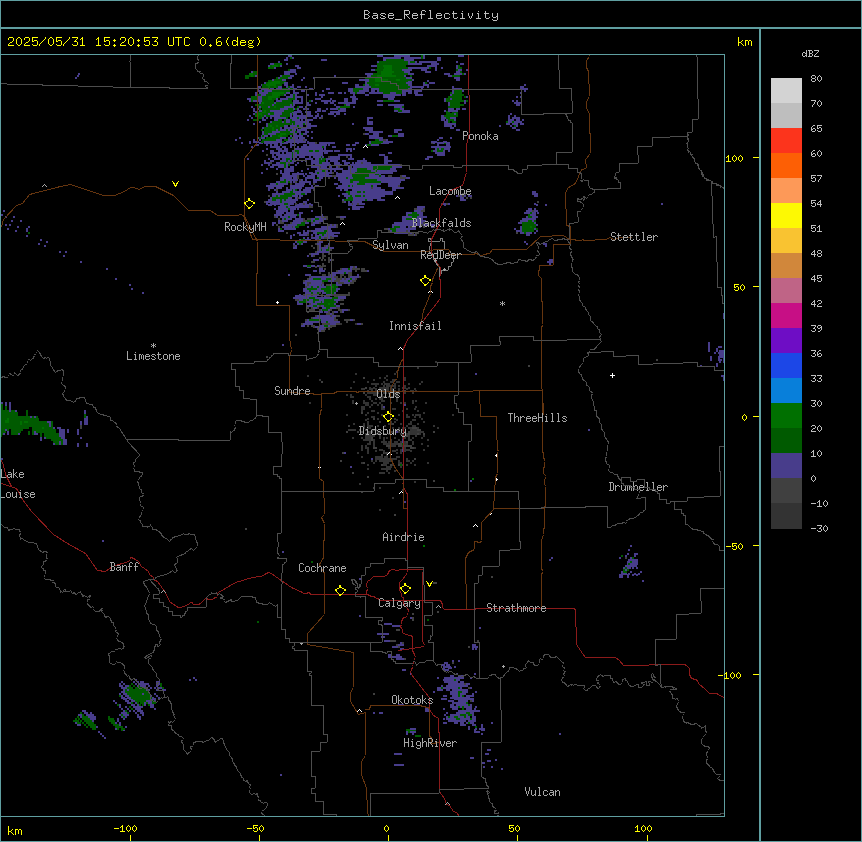Click the -30 value on dBZ scale
The width and height of the screenshot is (862, 842).
[x=819, y=528]
